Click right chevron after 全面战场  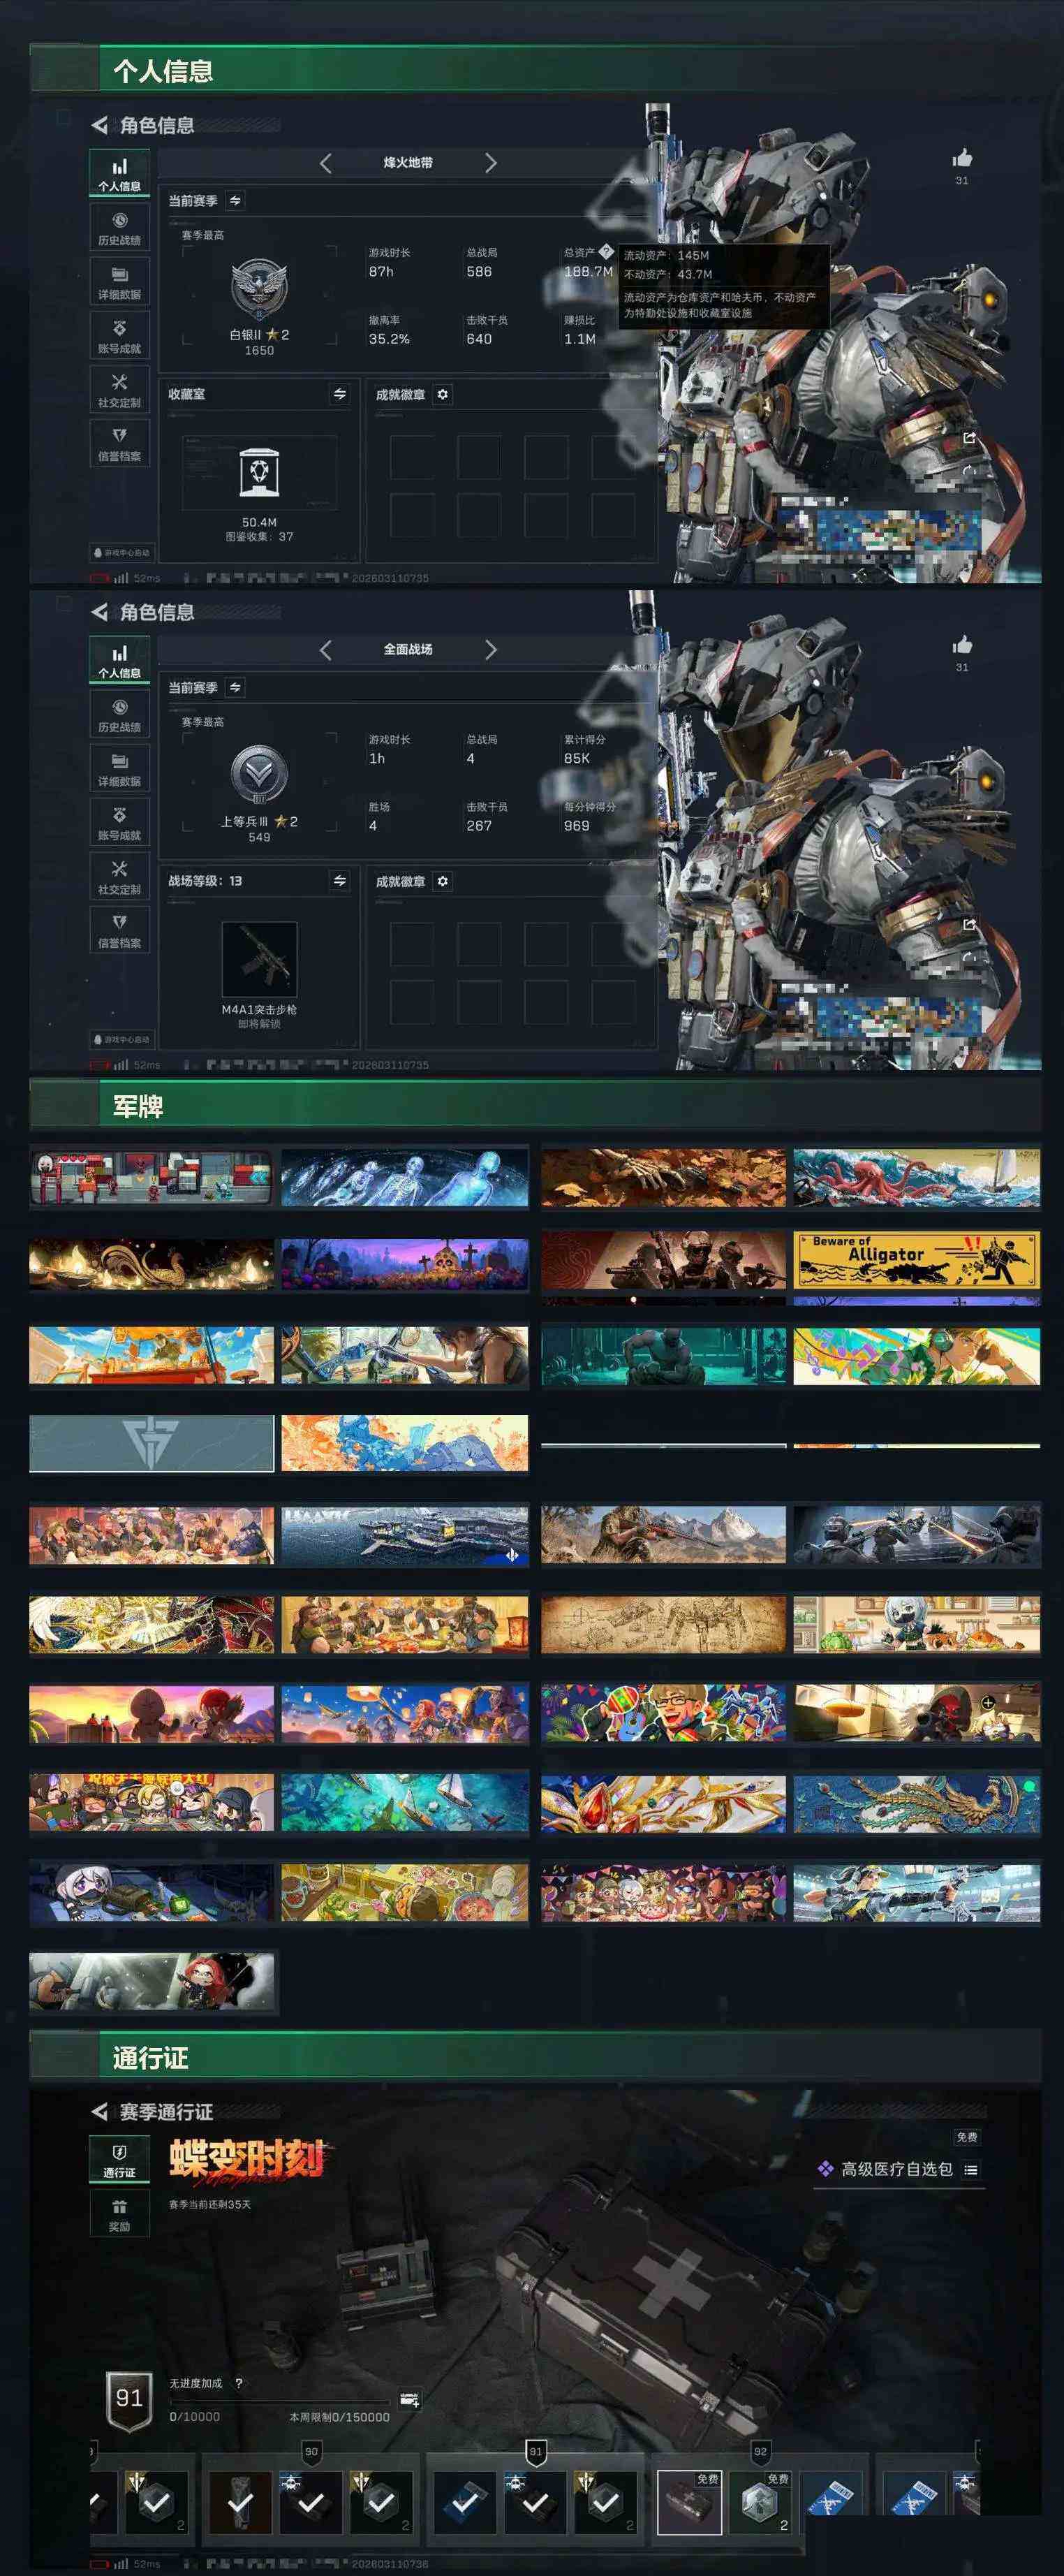[490, 650]
